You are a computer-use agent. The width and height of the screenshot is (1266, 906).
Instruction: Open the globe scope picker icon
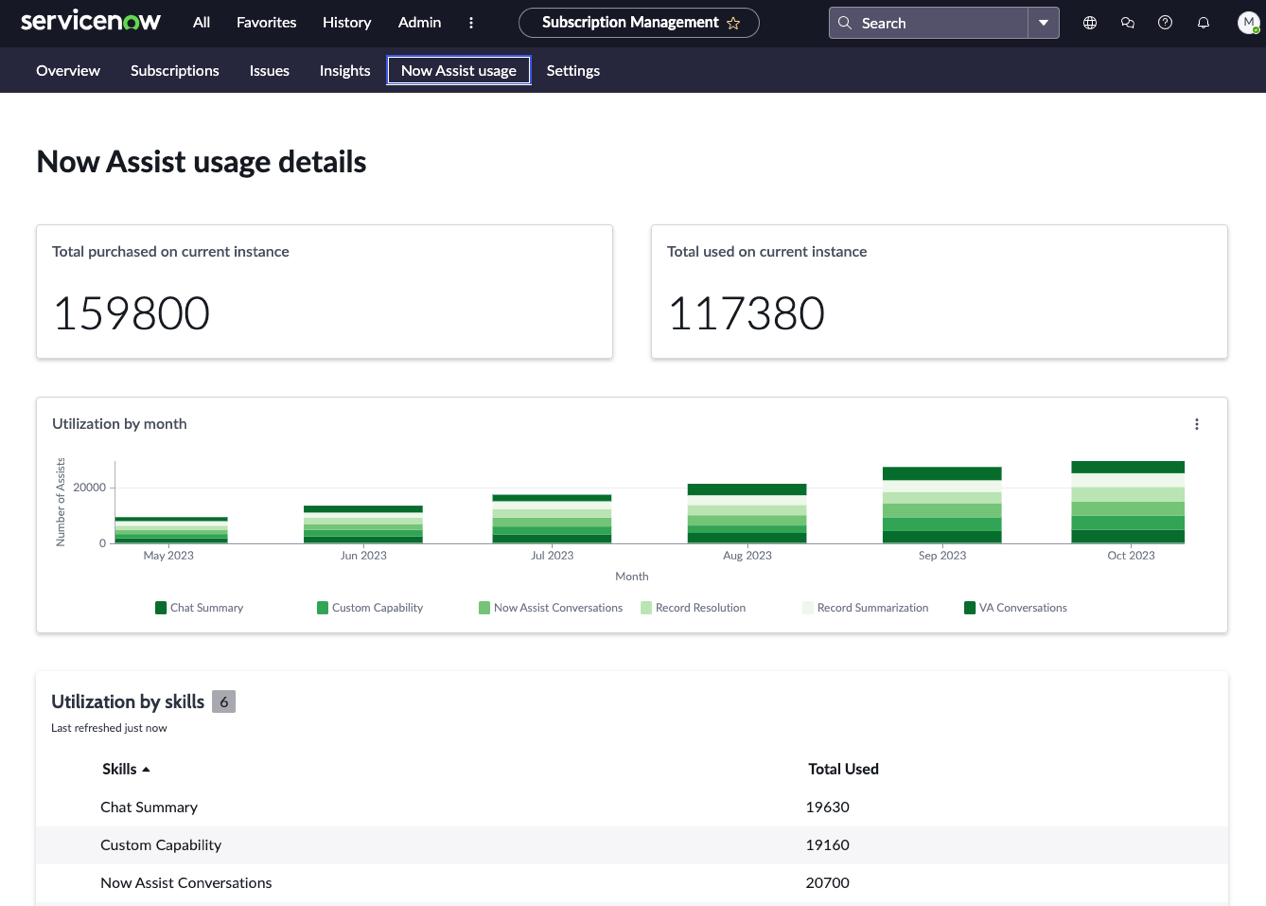pyautogui.click(x=1090, y=22)
